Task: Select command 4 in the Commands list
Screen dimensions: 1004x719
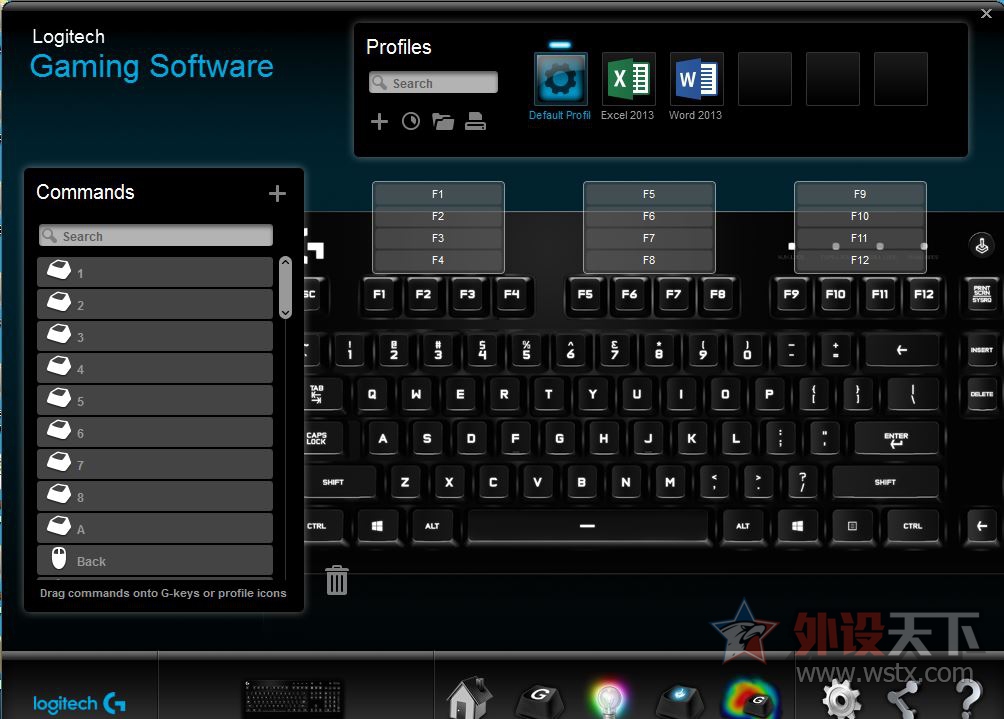Action: point(155,368)
